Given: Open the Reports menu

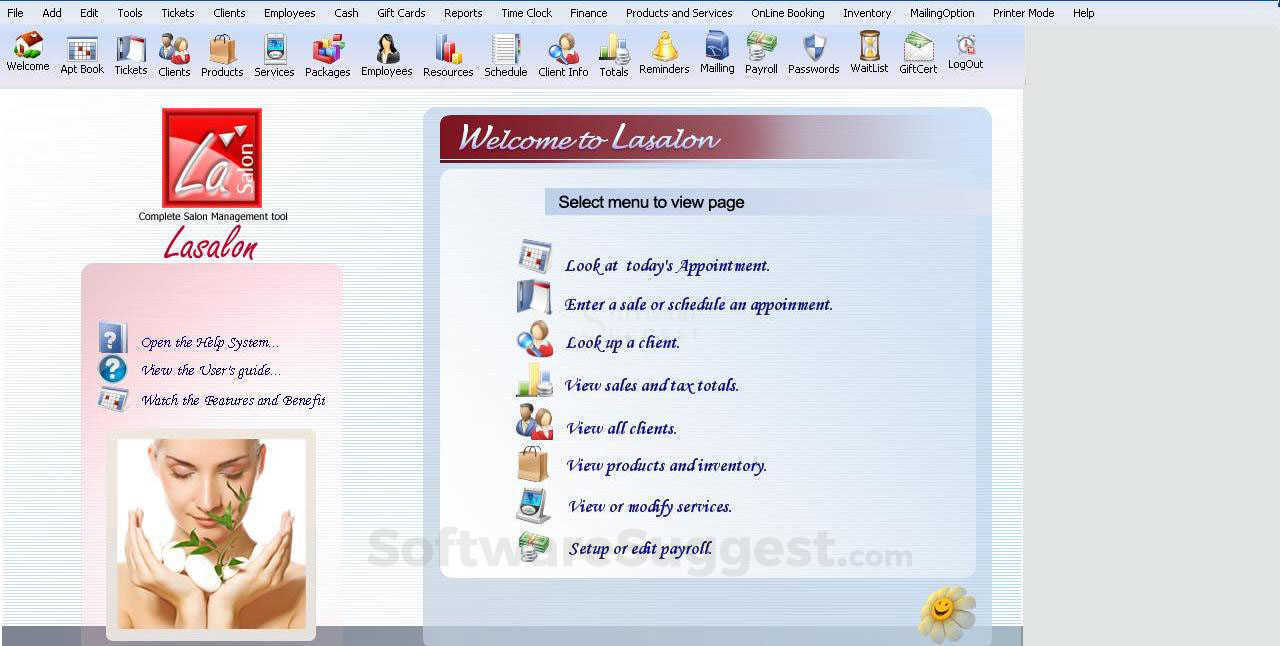Looking at the screenshot, I should 462,13.
